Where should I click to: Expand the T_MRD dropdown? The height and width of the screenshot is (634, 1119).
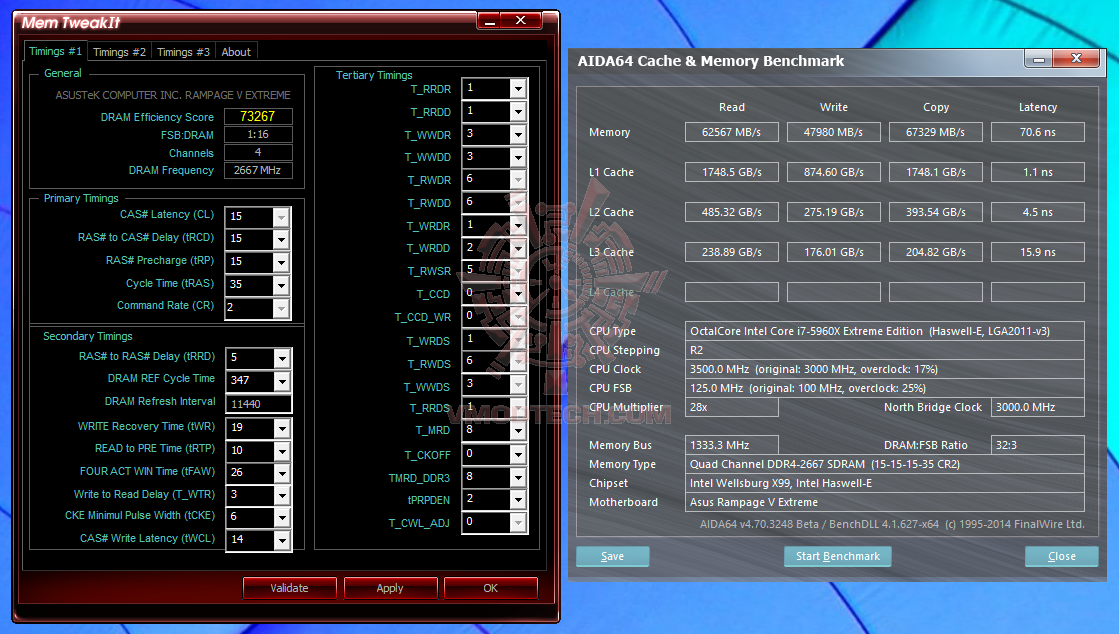point(518,431)
